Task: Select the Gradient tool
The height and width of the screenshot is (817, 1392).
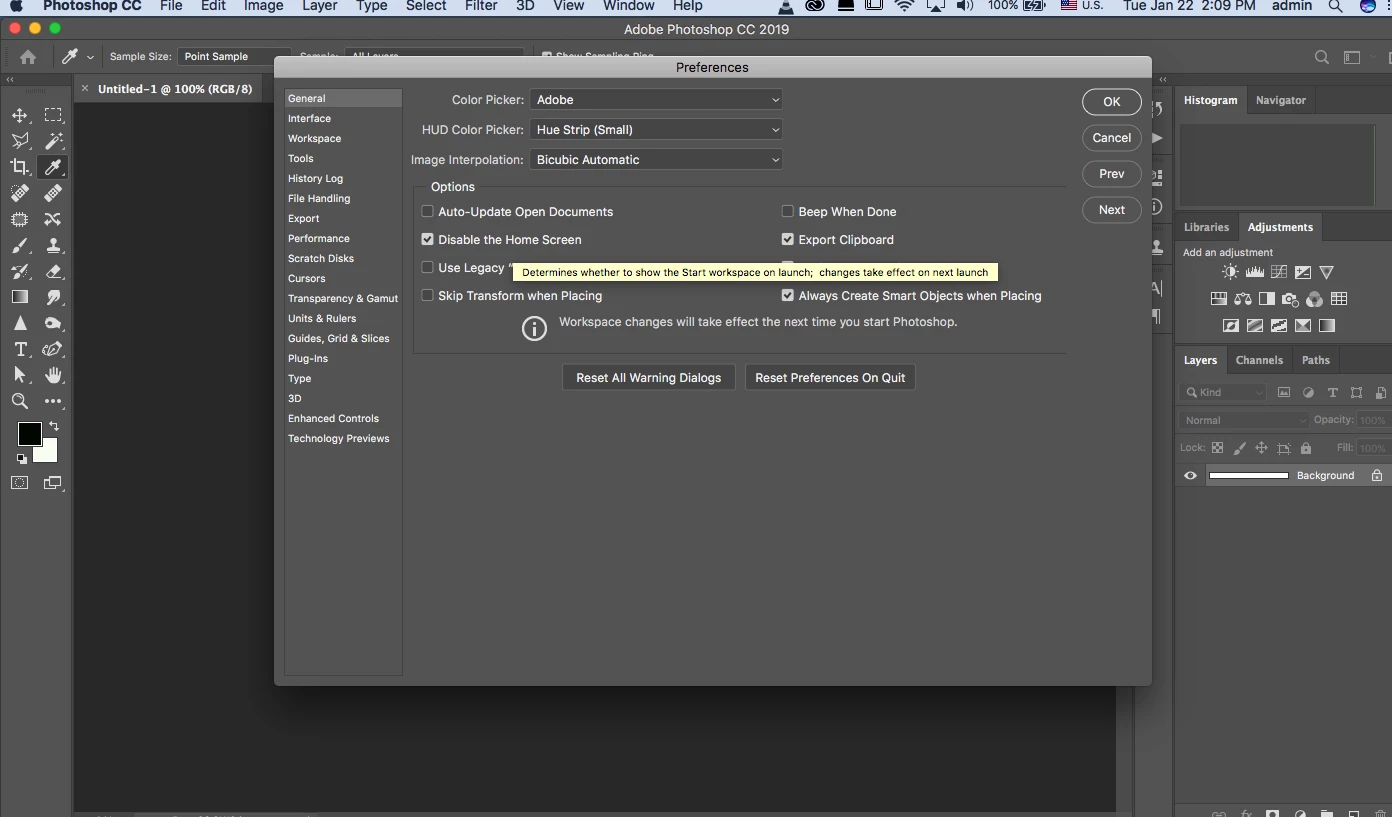Action: pos(20,297)
